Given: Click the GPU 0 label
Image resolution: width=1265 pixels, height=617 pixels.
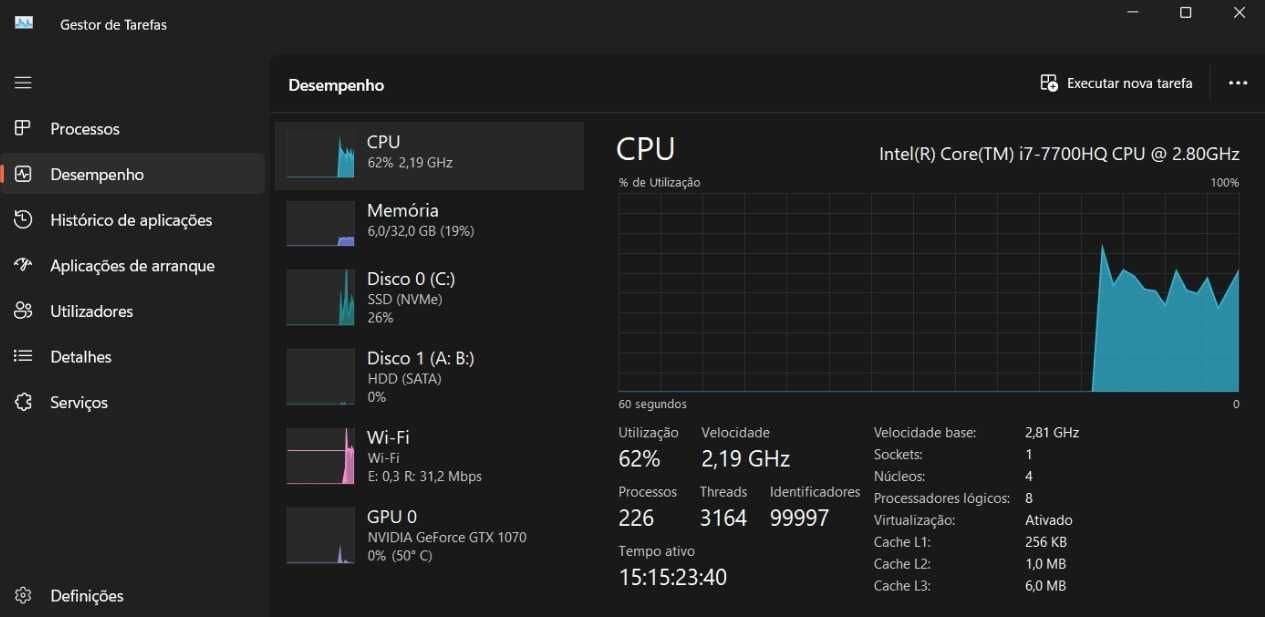Looking at the screenshot, I should (x=392, y=516).
